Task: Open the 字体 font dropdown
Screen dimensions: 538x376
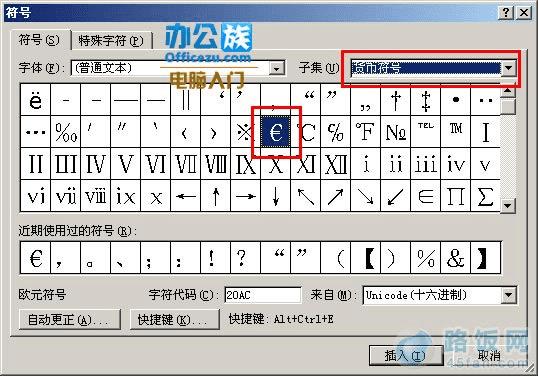Action: [277, 68]
